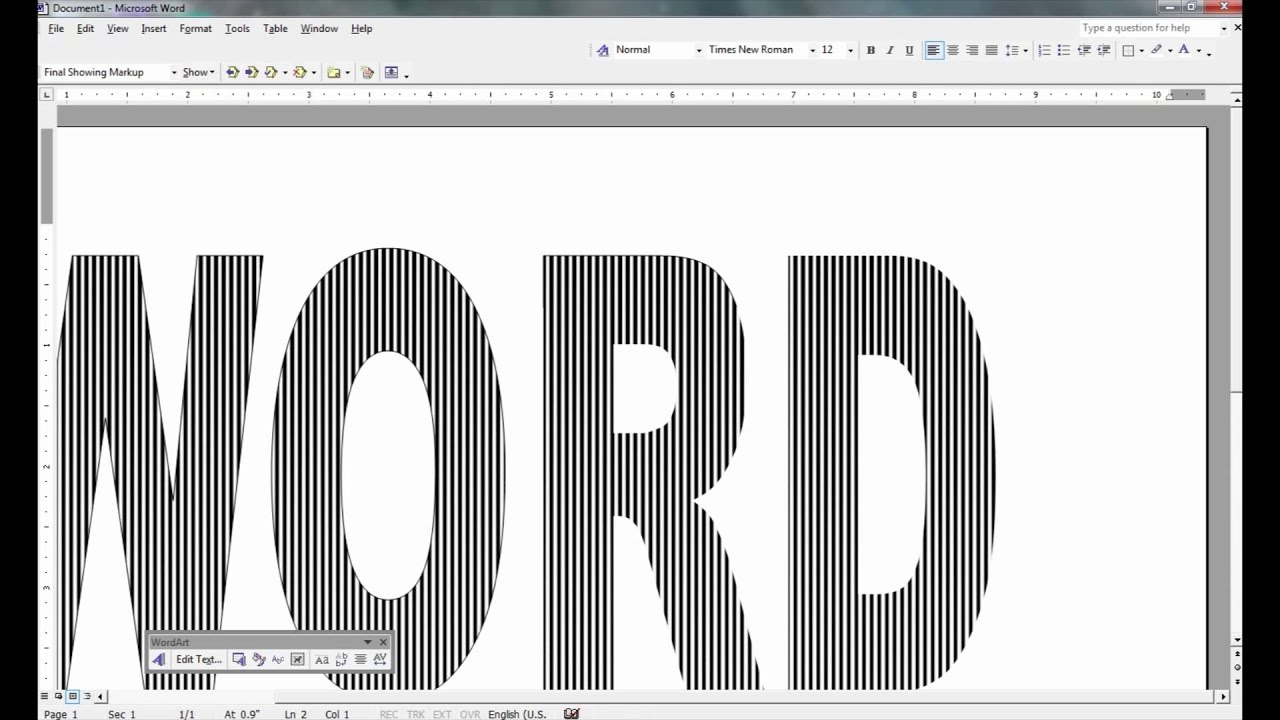The image size is (1280, 720).
Task: Open the Table menu
Action: [x=276, y=28]
